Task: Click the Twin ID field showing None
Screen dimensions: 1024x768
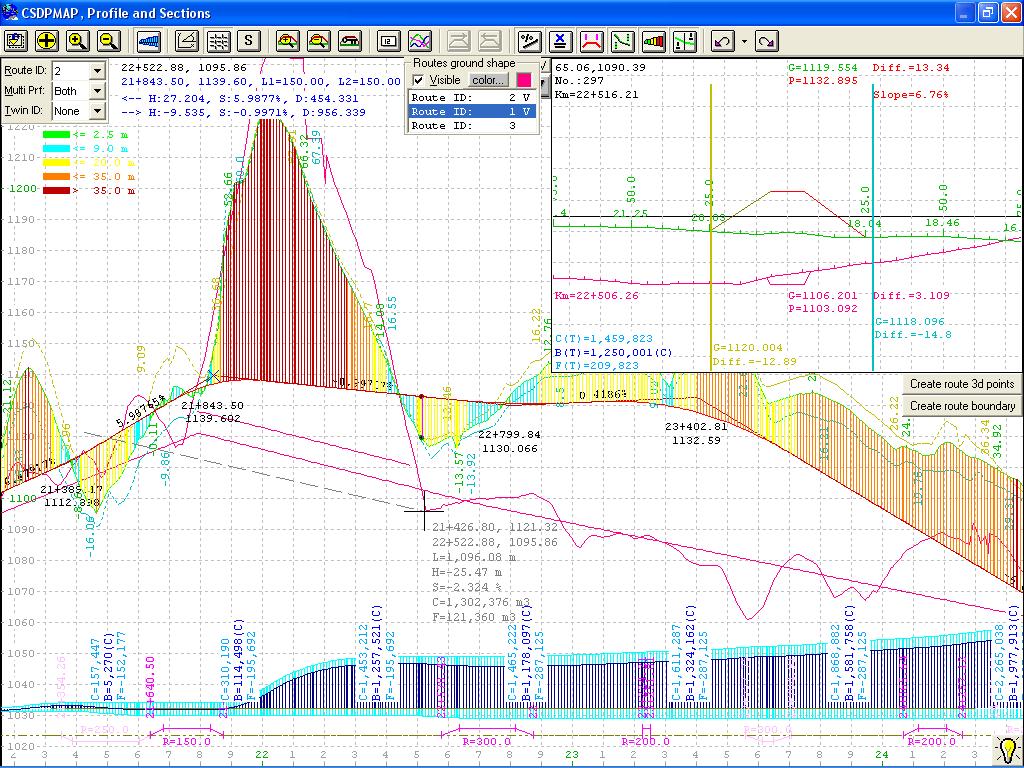Action: click(x=71, y=111)
